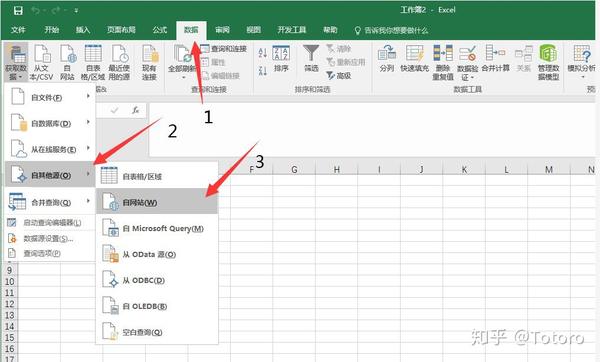This screenshot has height=362, width=600.
Task: Click the Redo arrow in title bar
Action: tap(56, 10)
